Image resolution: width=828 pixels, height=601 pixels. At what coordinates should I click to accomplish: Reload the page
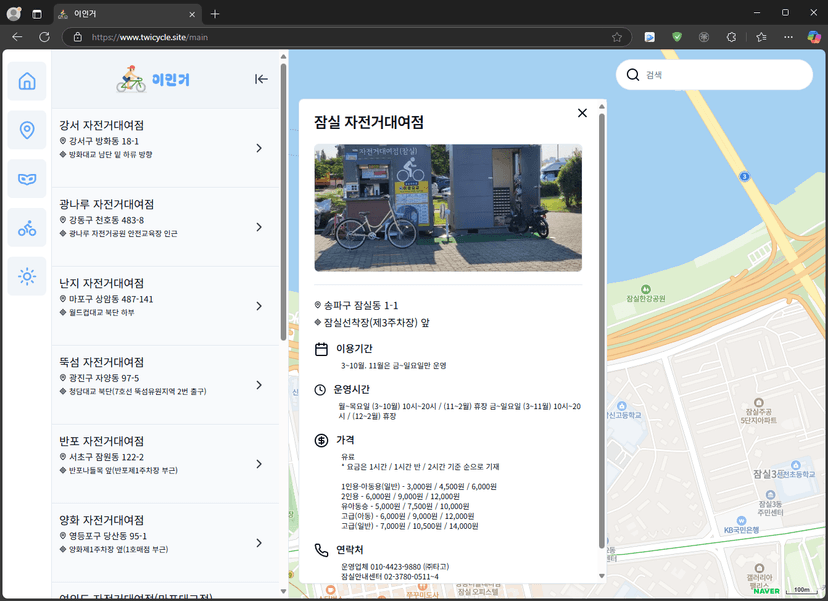(x=44, y=37)
